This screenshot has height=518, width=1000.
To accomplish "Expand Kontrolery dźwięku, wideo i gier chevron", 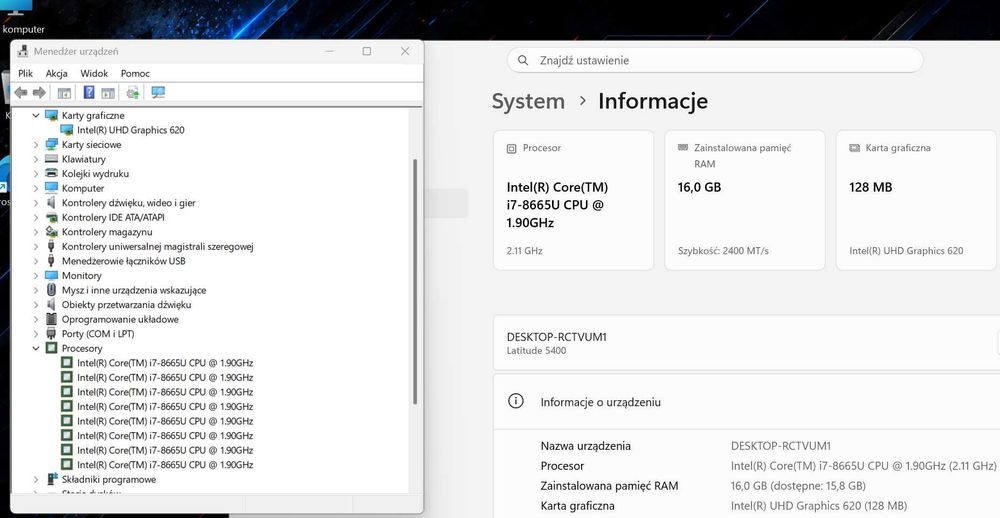I will click(36, 203).
